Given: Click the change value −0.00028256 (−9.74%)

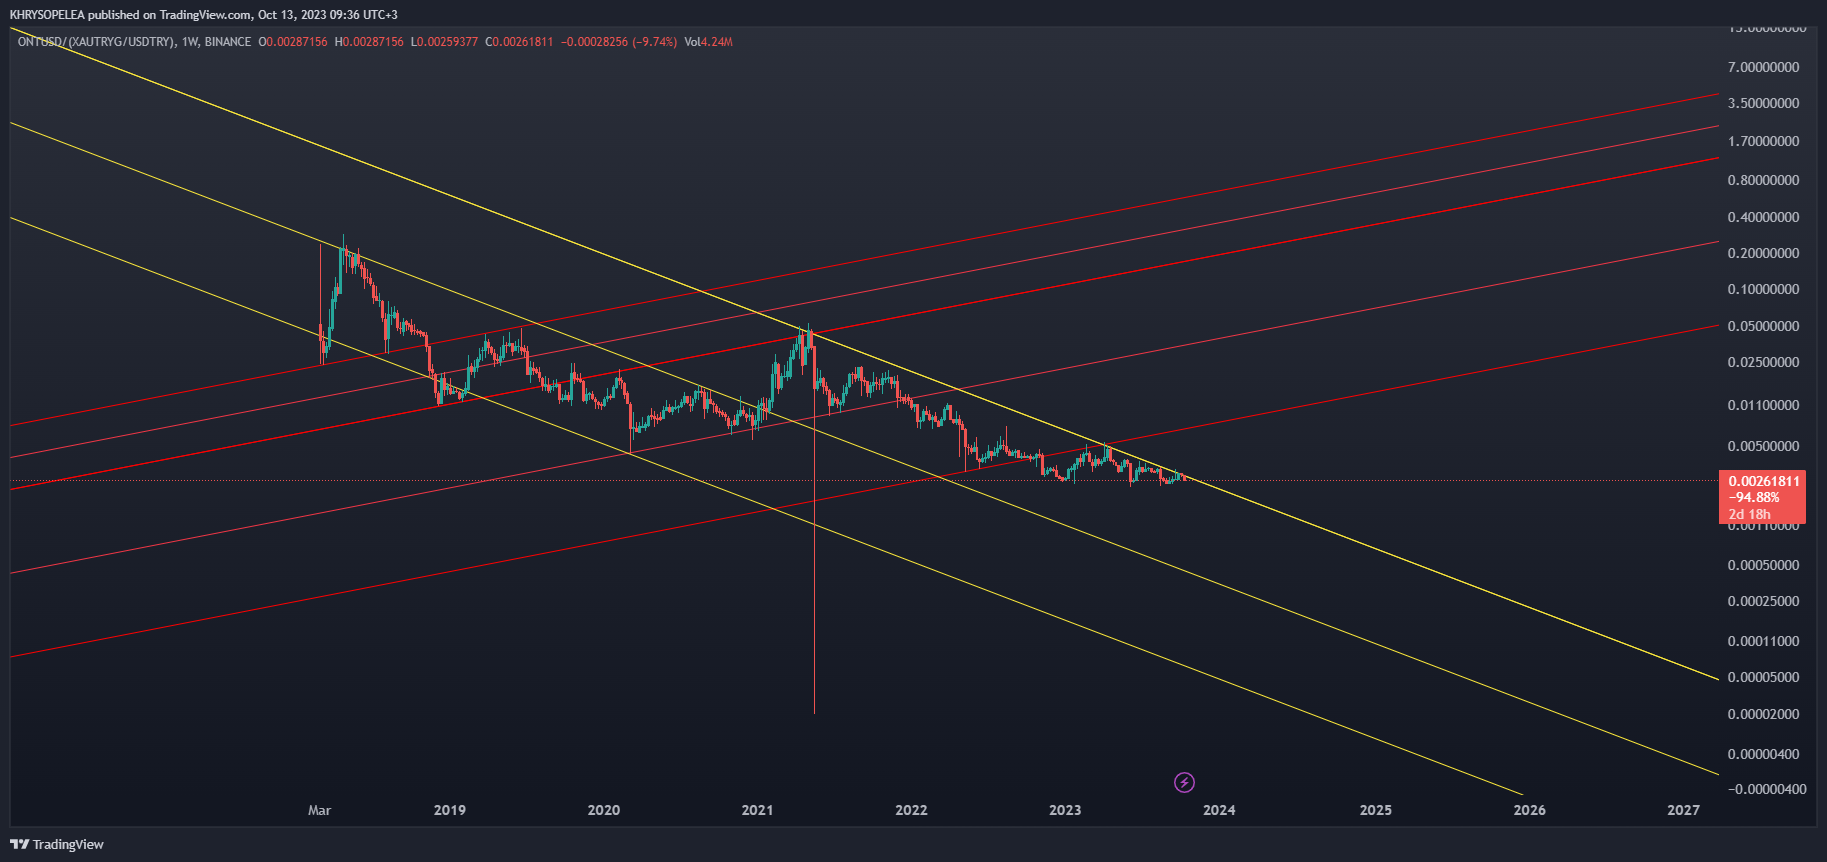Looking at the screenshot, I should (x=619, y=42).
